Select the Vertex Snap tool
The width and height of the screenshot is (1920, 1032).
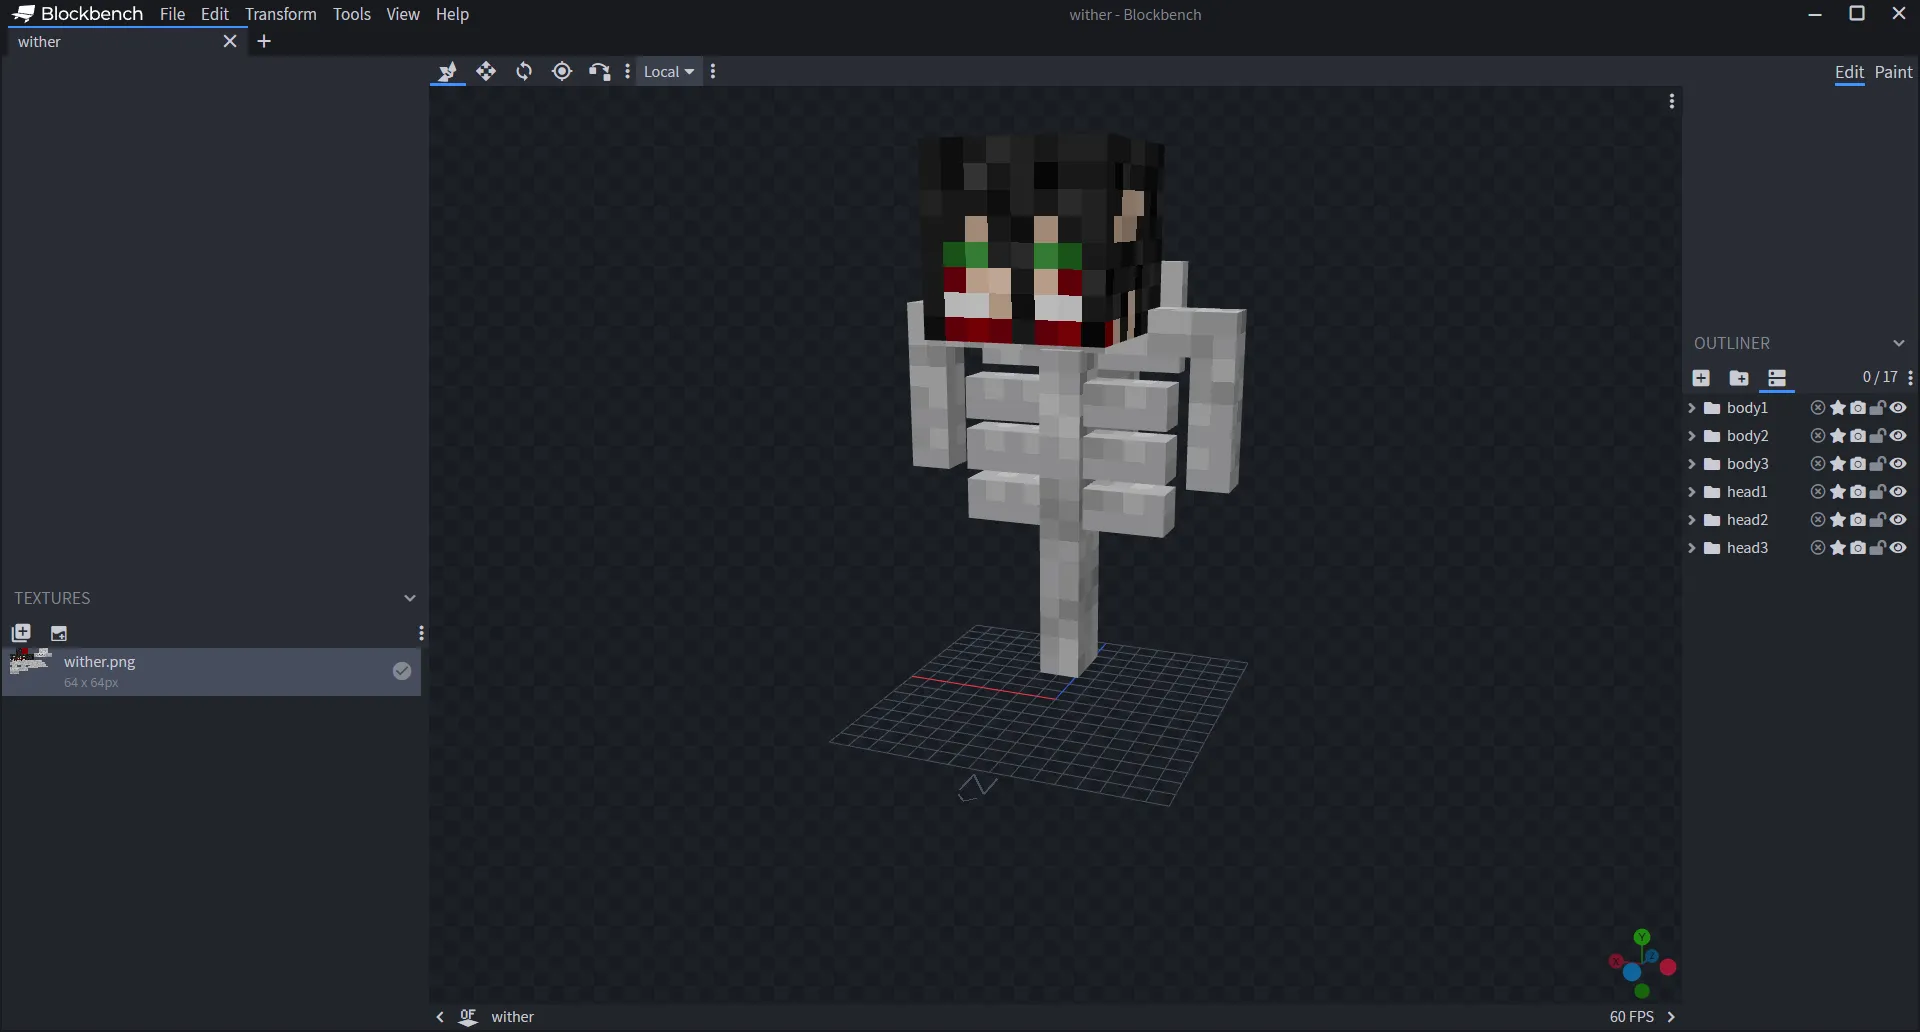(599, 71)
